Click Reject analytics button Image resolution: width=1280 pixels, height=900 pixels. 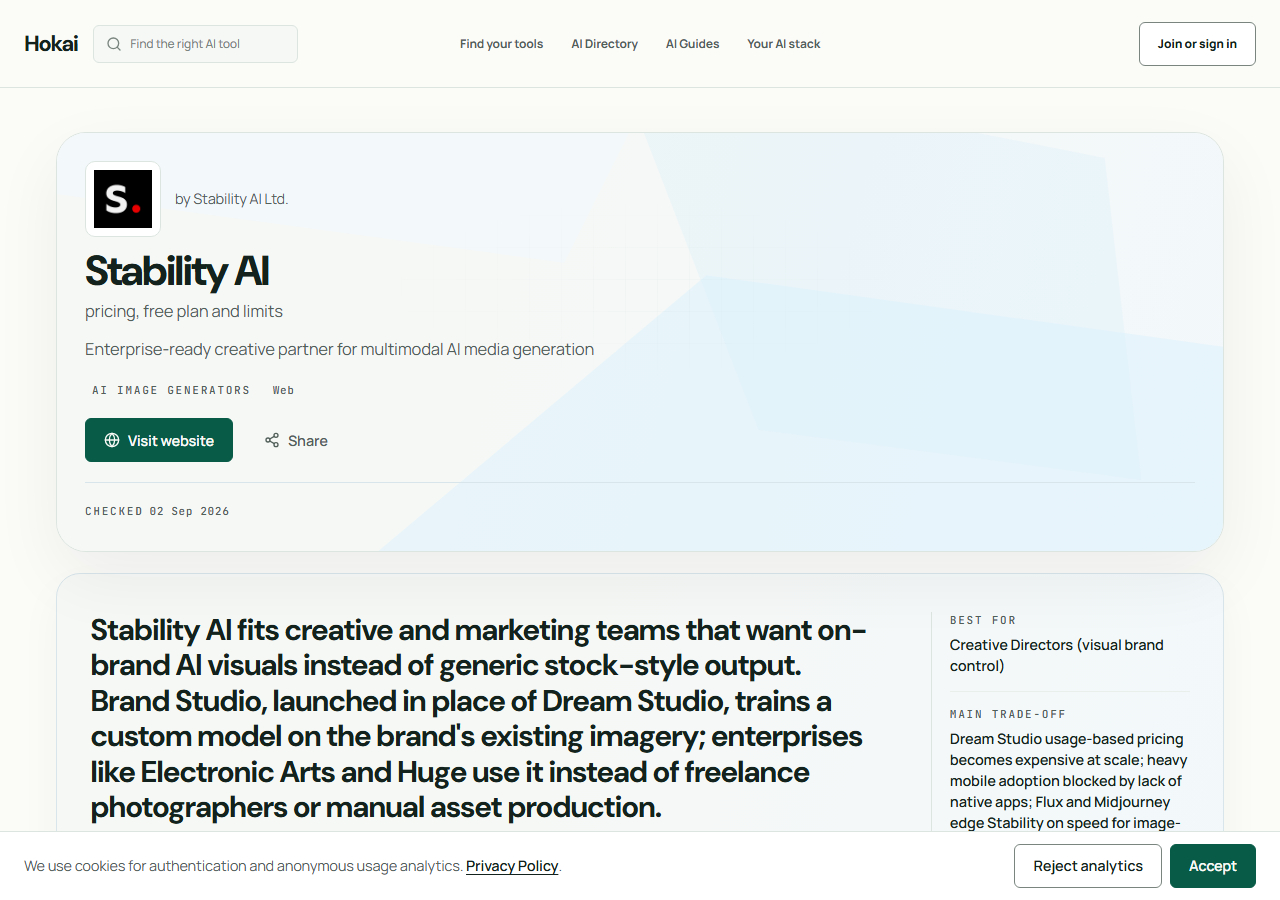click(x=1088, y=866)
